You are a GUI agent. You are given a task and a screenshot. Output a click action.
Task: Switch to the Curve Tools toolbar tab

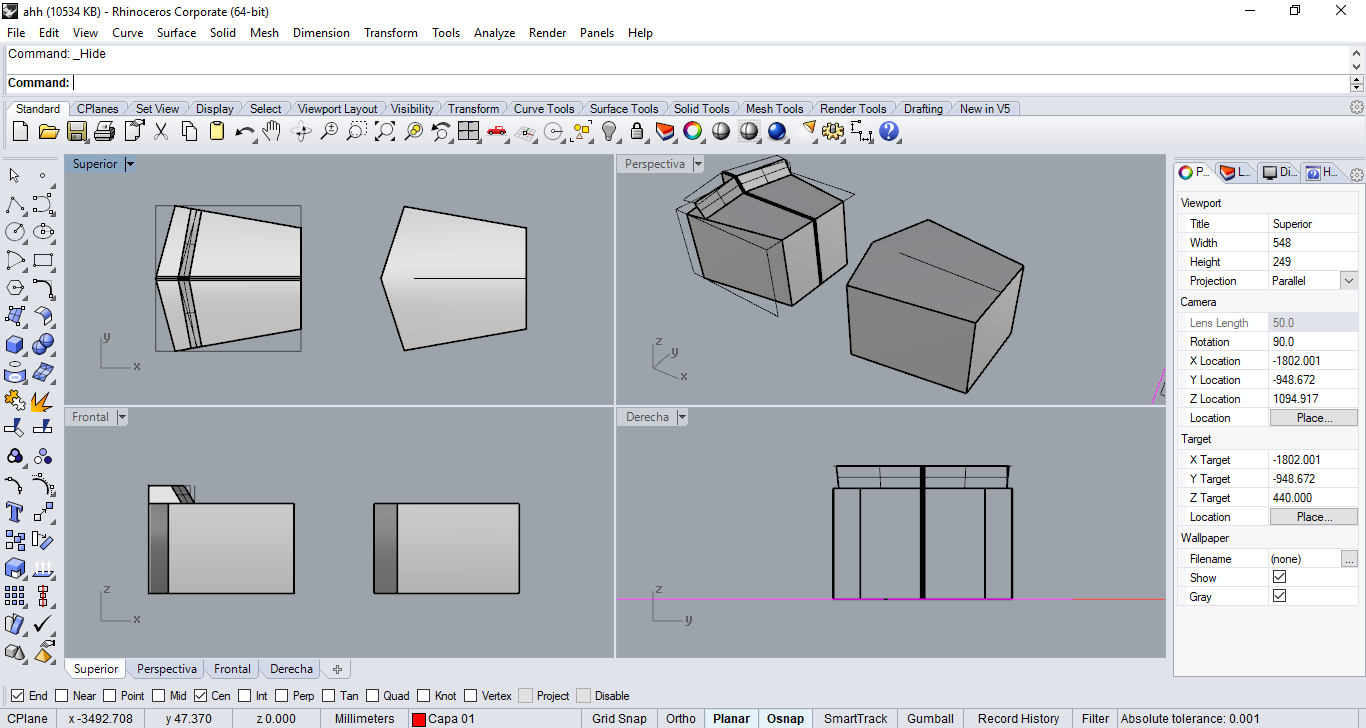tap(544, 109)
